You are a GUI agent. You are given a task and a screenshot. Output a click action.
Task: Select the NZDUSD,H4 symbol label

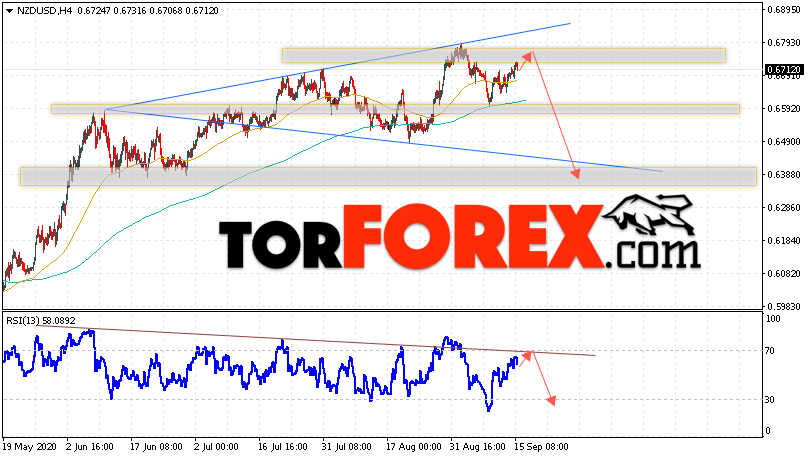(45, 11)
